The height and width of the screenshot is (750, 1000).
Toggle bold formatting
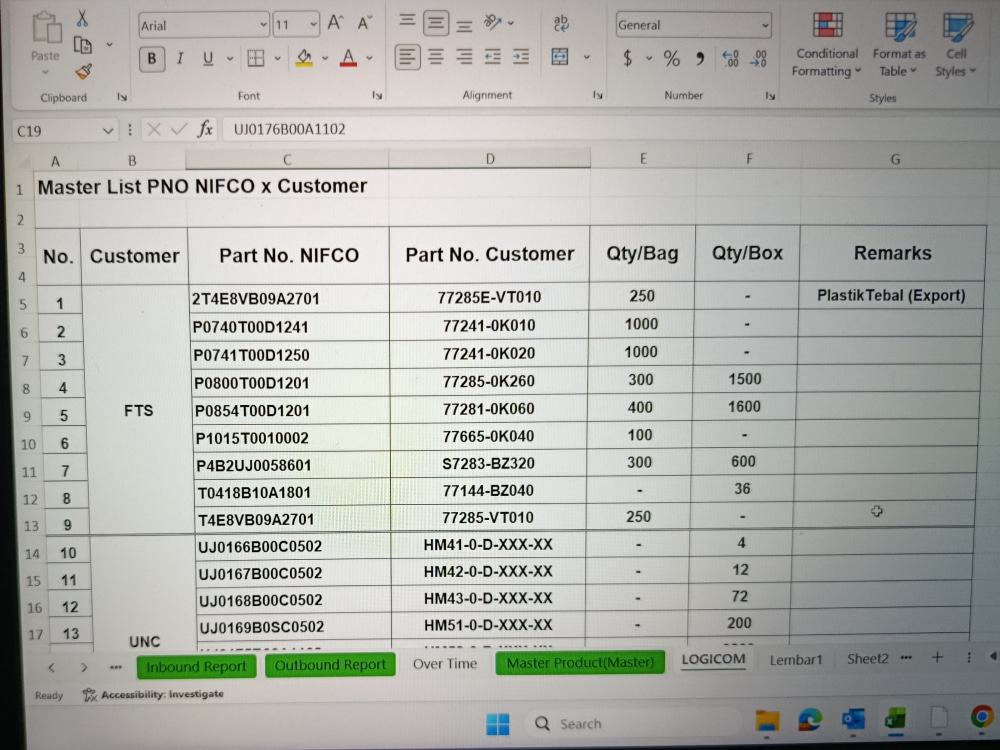point(152,59)
